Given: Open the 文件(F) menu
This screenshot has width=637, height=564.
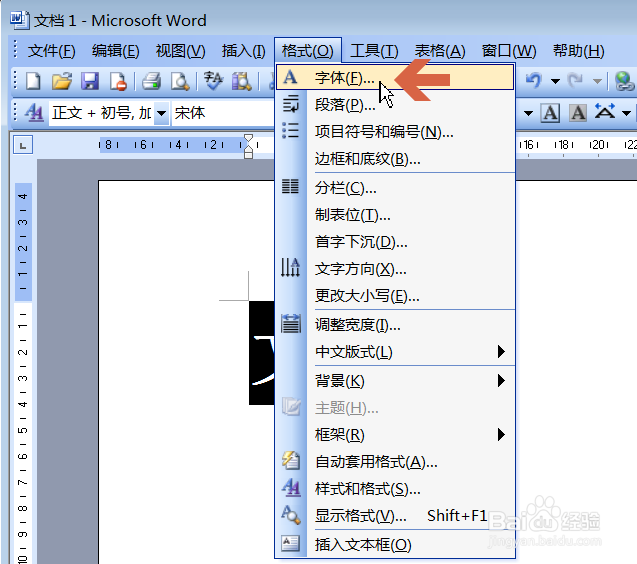Looking at the screenshot, I should tap(52, 51).
